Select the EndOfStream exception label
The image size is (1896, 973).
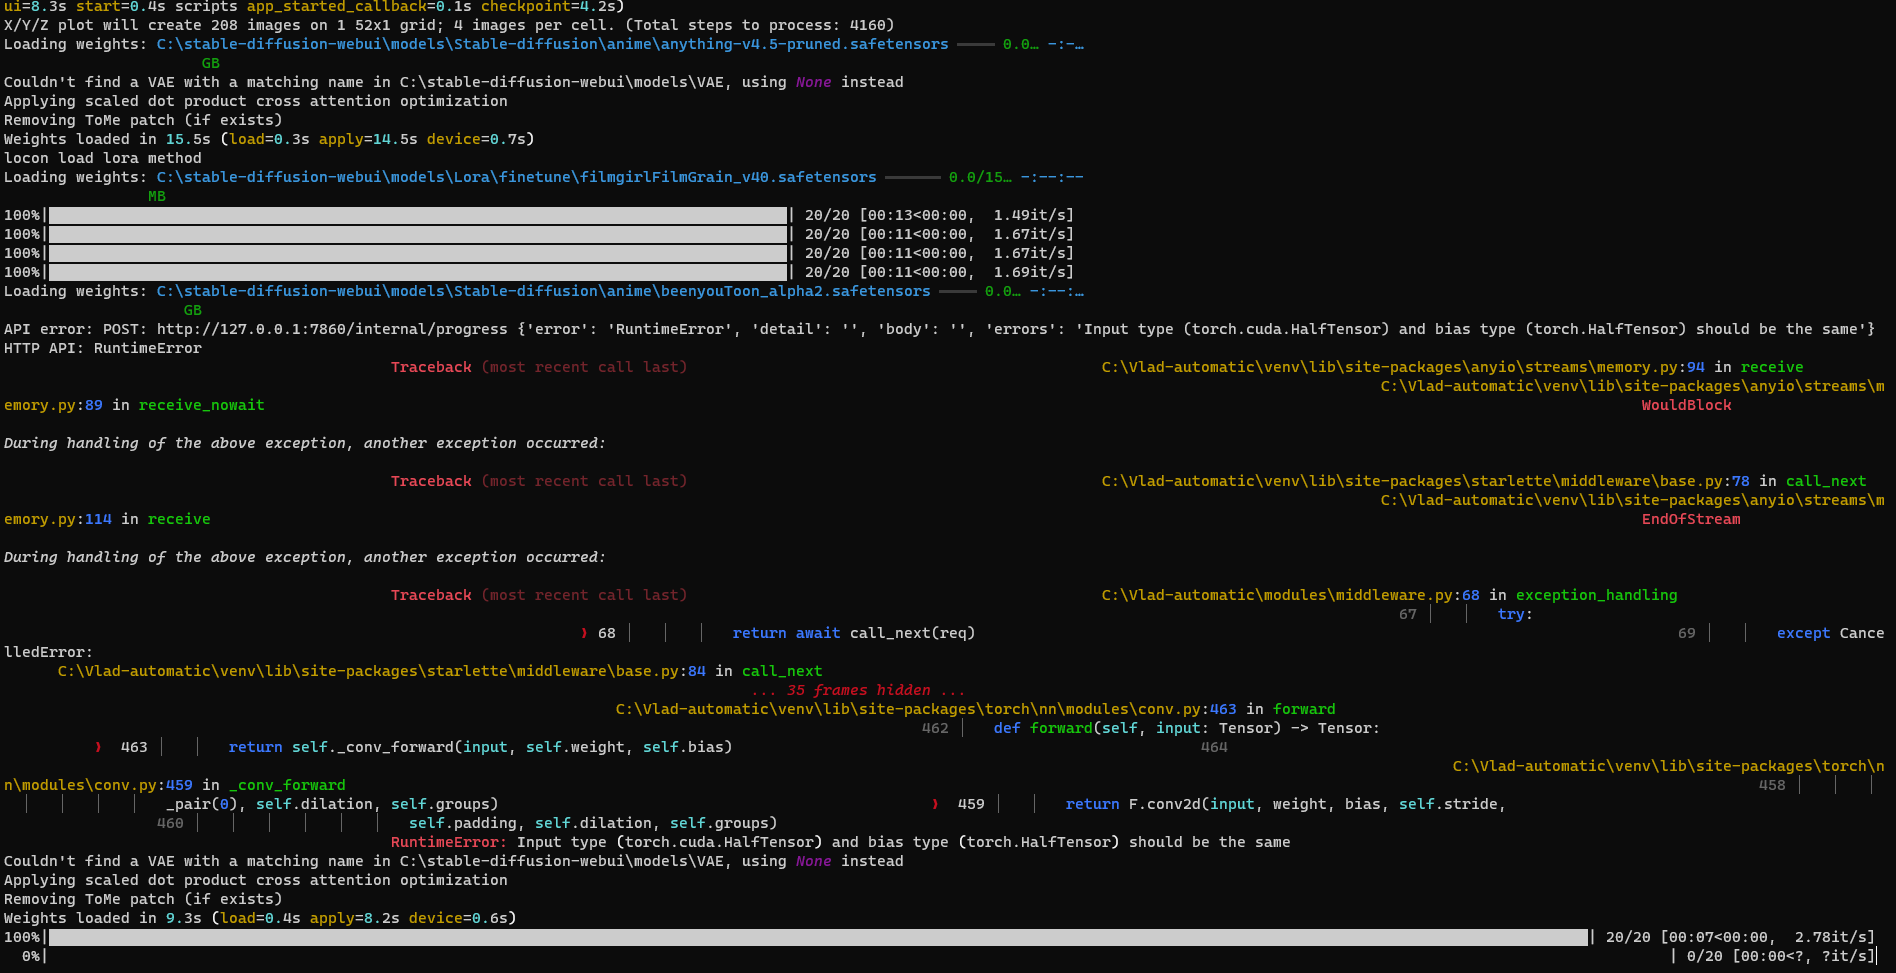[1690, 519]
